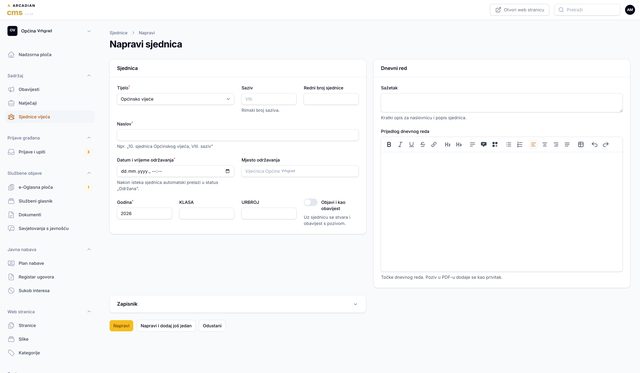Open Stranice in the sidebar
This screenshot has height=373, width=640.
coord(50,326)
